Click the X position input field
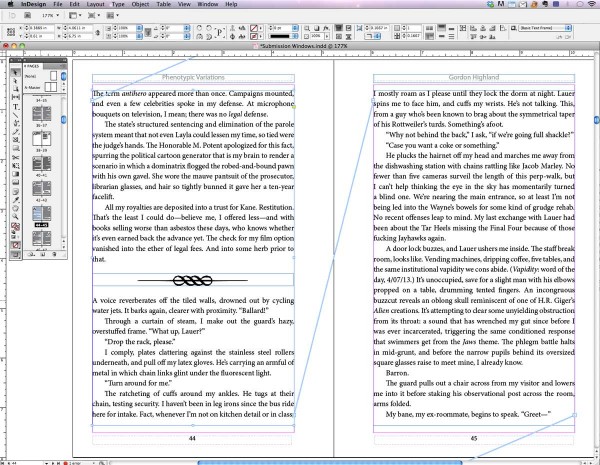This screenshot has width=600, height=465. coord(41,28)
